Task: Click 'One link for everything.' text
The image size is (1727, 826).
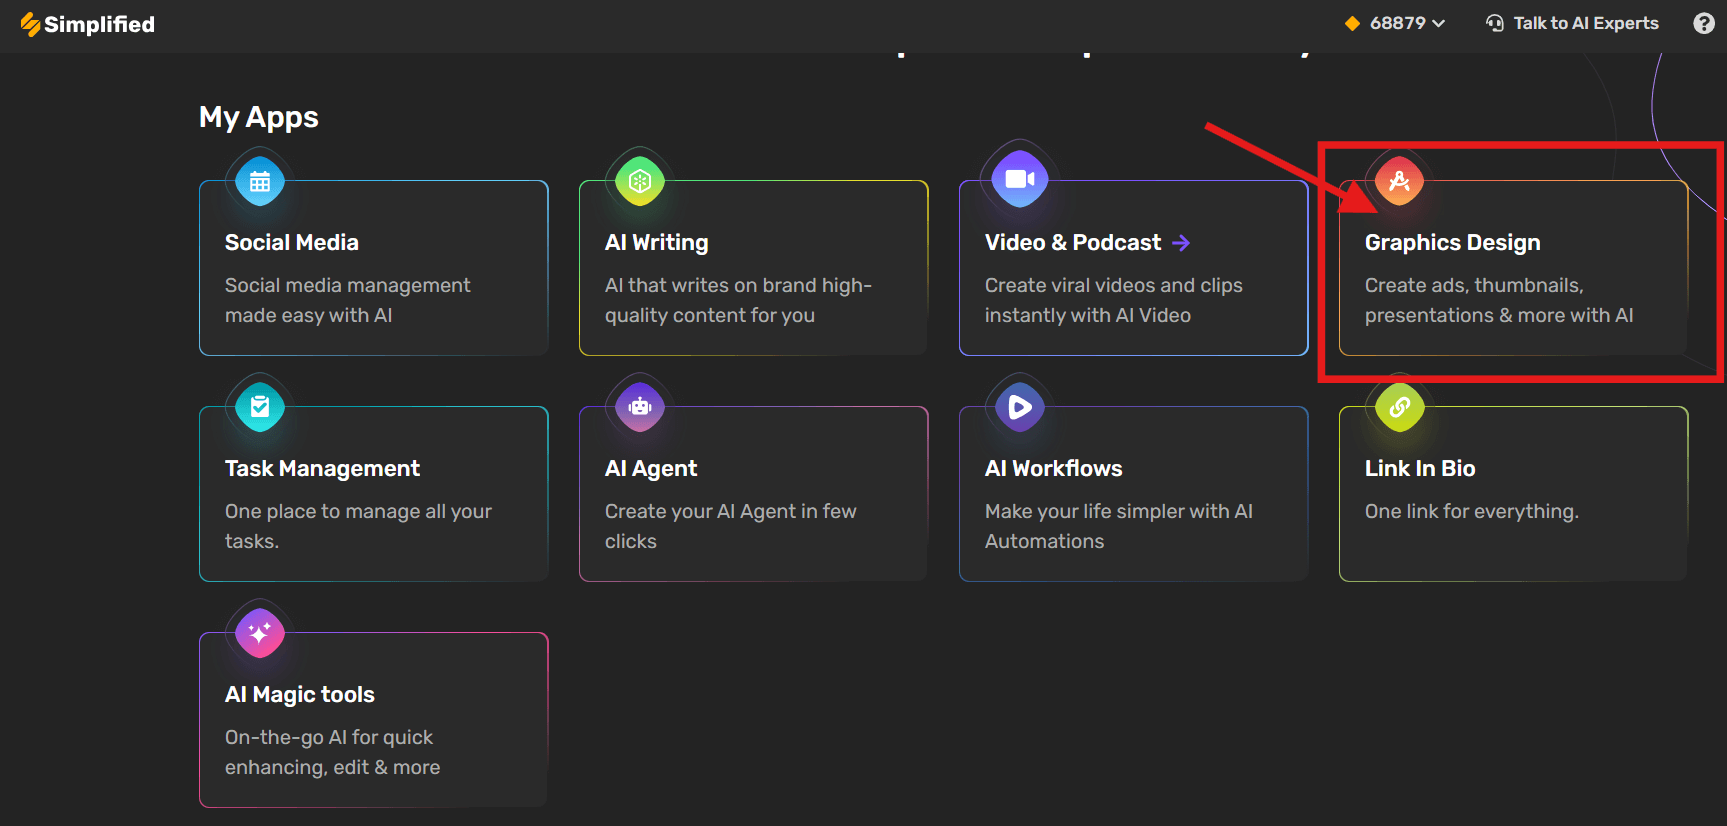Action: 1472,511
